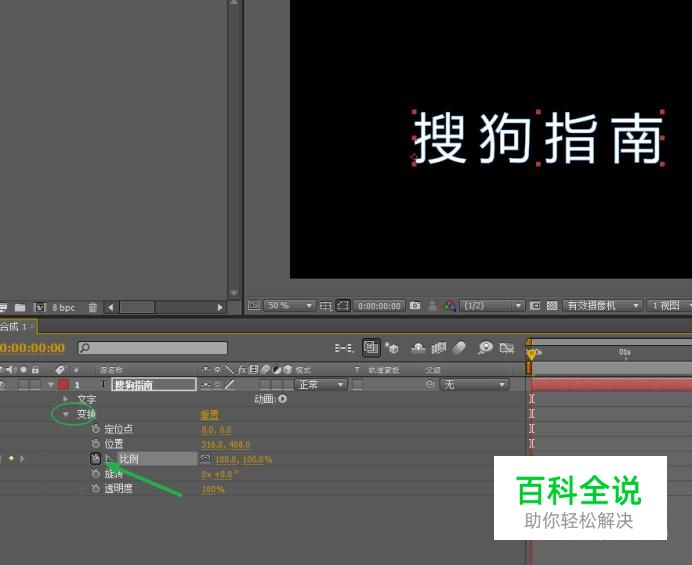This screenshot has width=692, height=565.
Task: Toggle motion blur switch in timeline toolbar
Action: (459, 348)
